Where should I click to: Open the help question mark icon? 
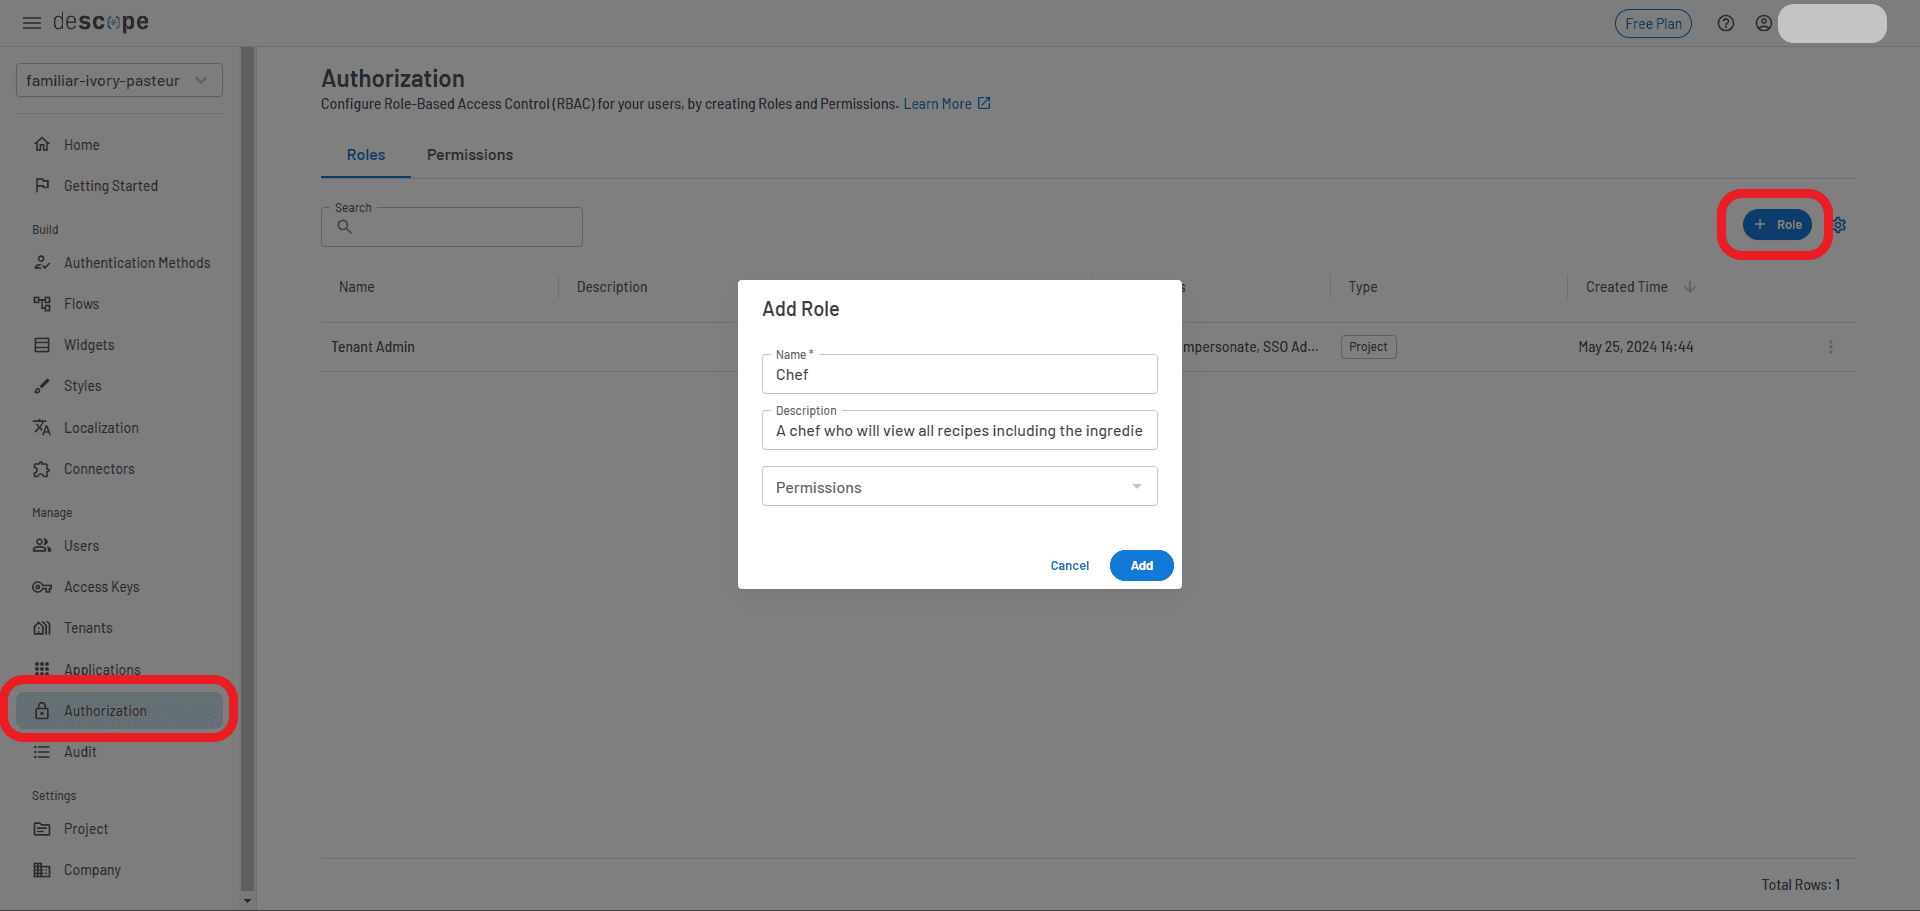click(1725, 22)
